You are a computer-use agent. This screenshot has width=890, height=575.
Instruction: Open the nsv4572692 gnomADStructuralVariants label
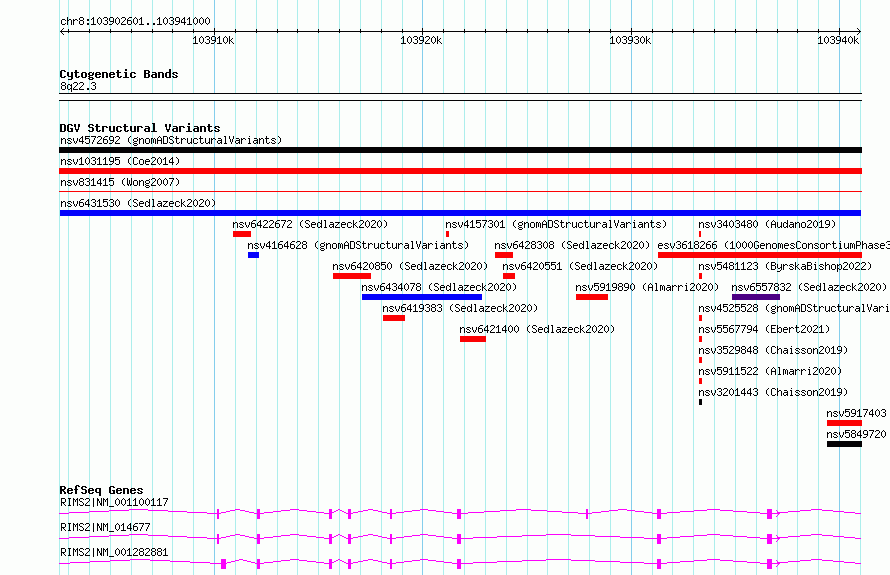(x=171, y=140)
